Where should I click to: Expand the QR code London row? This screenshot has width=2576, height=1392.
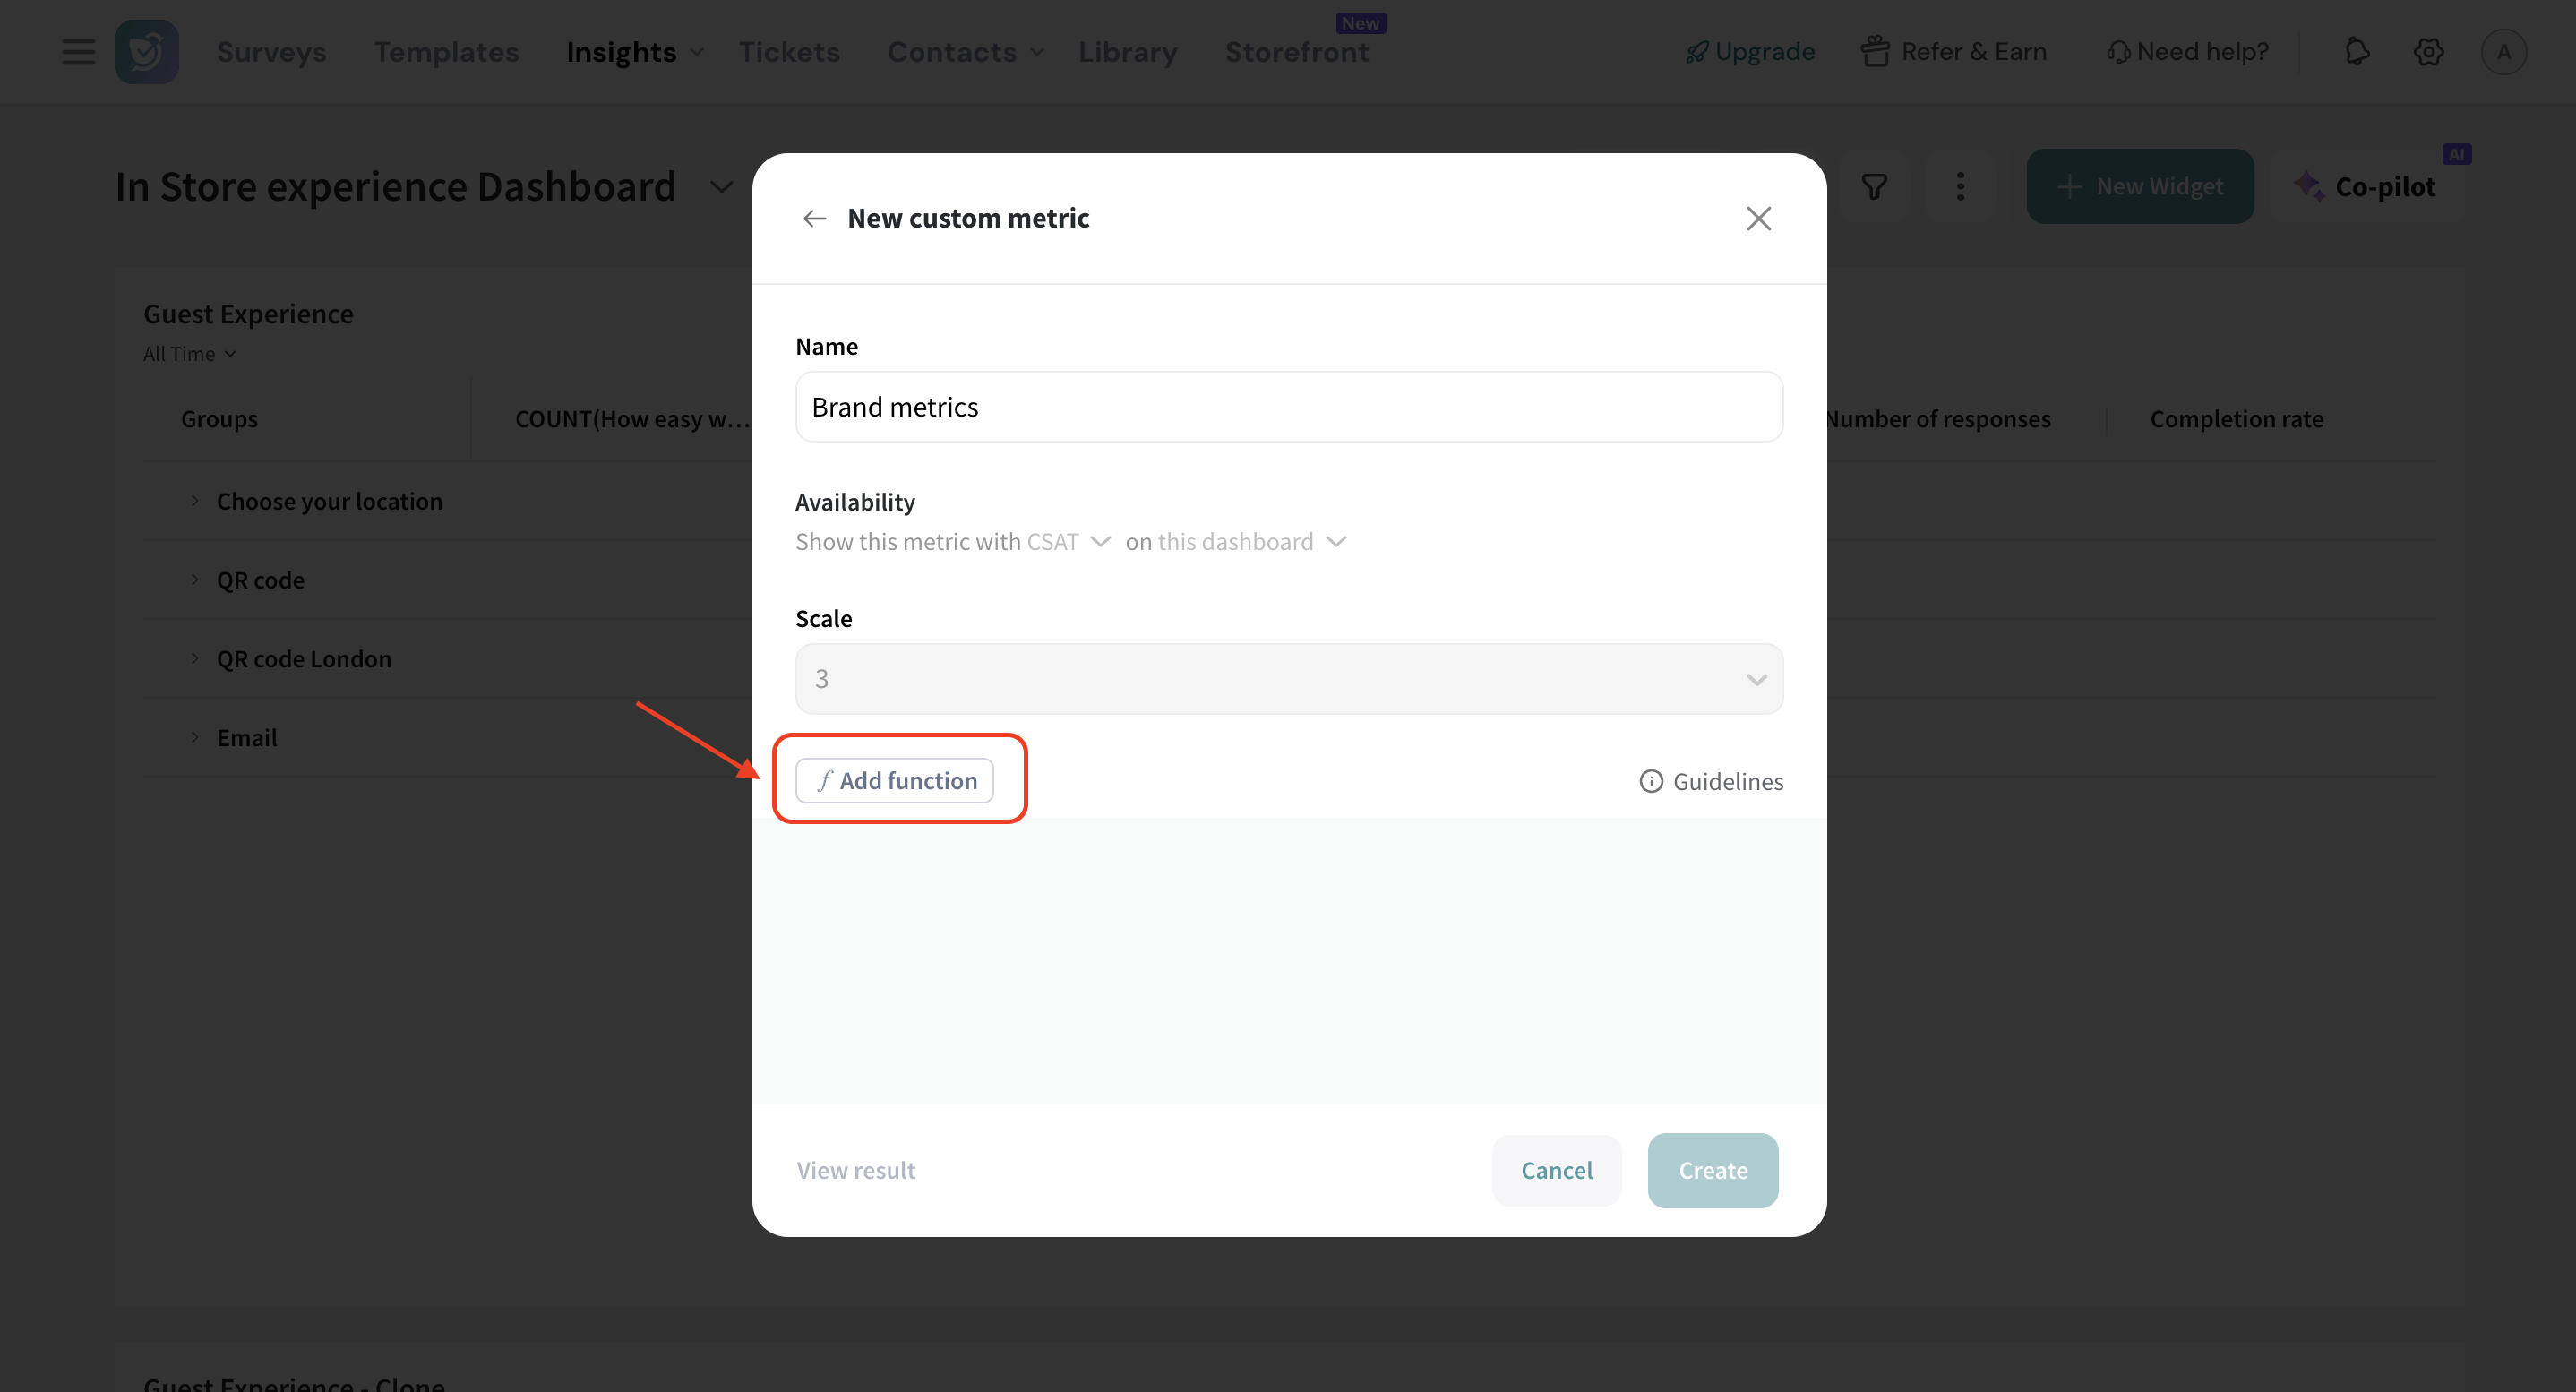pos(195,659)
